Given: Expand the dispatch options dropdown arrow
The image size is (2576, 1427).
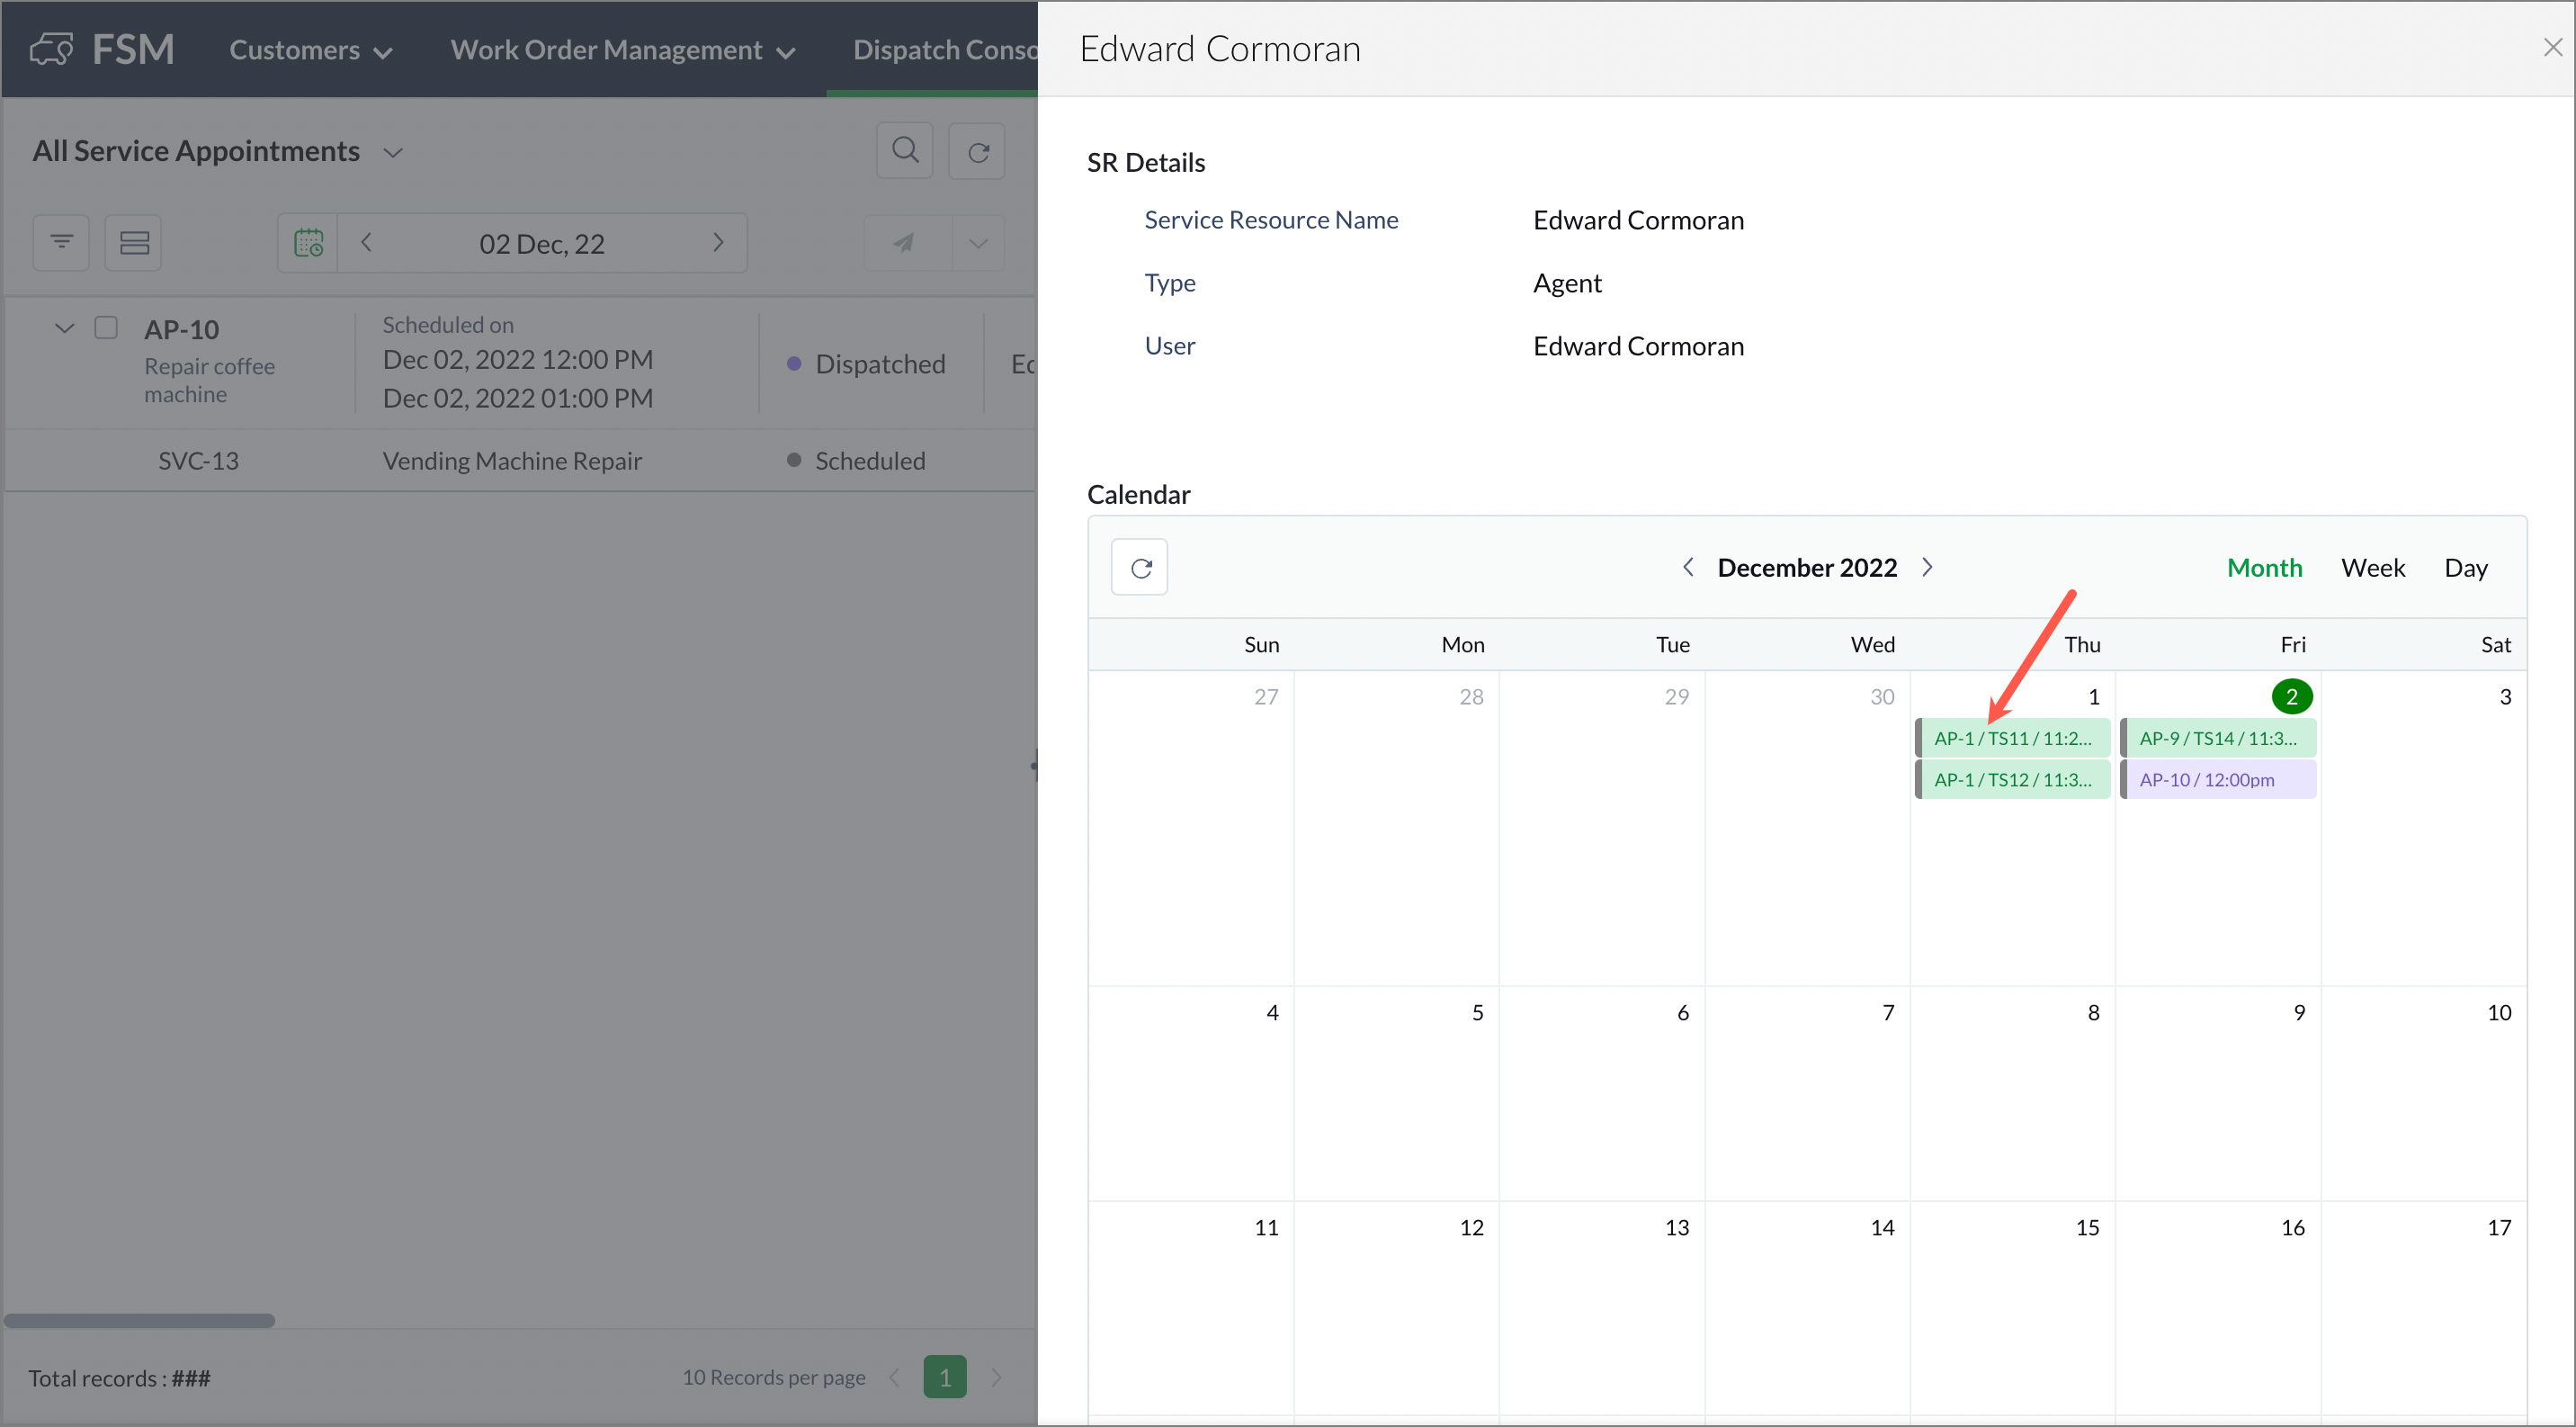Looking at the screenshot, I should click(x=978, y=242).
